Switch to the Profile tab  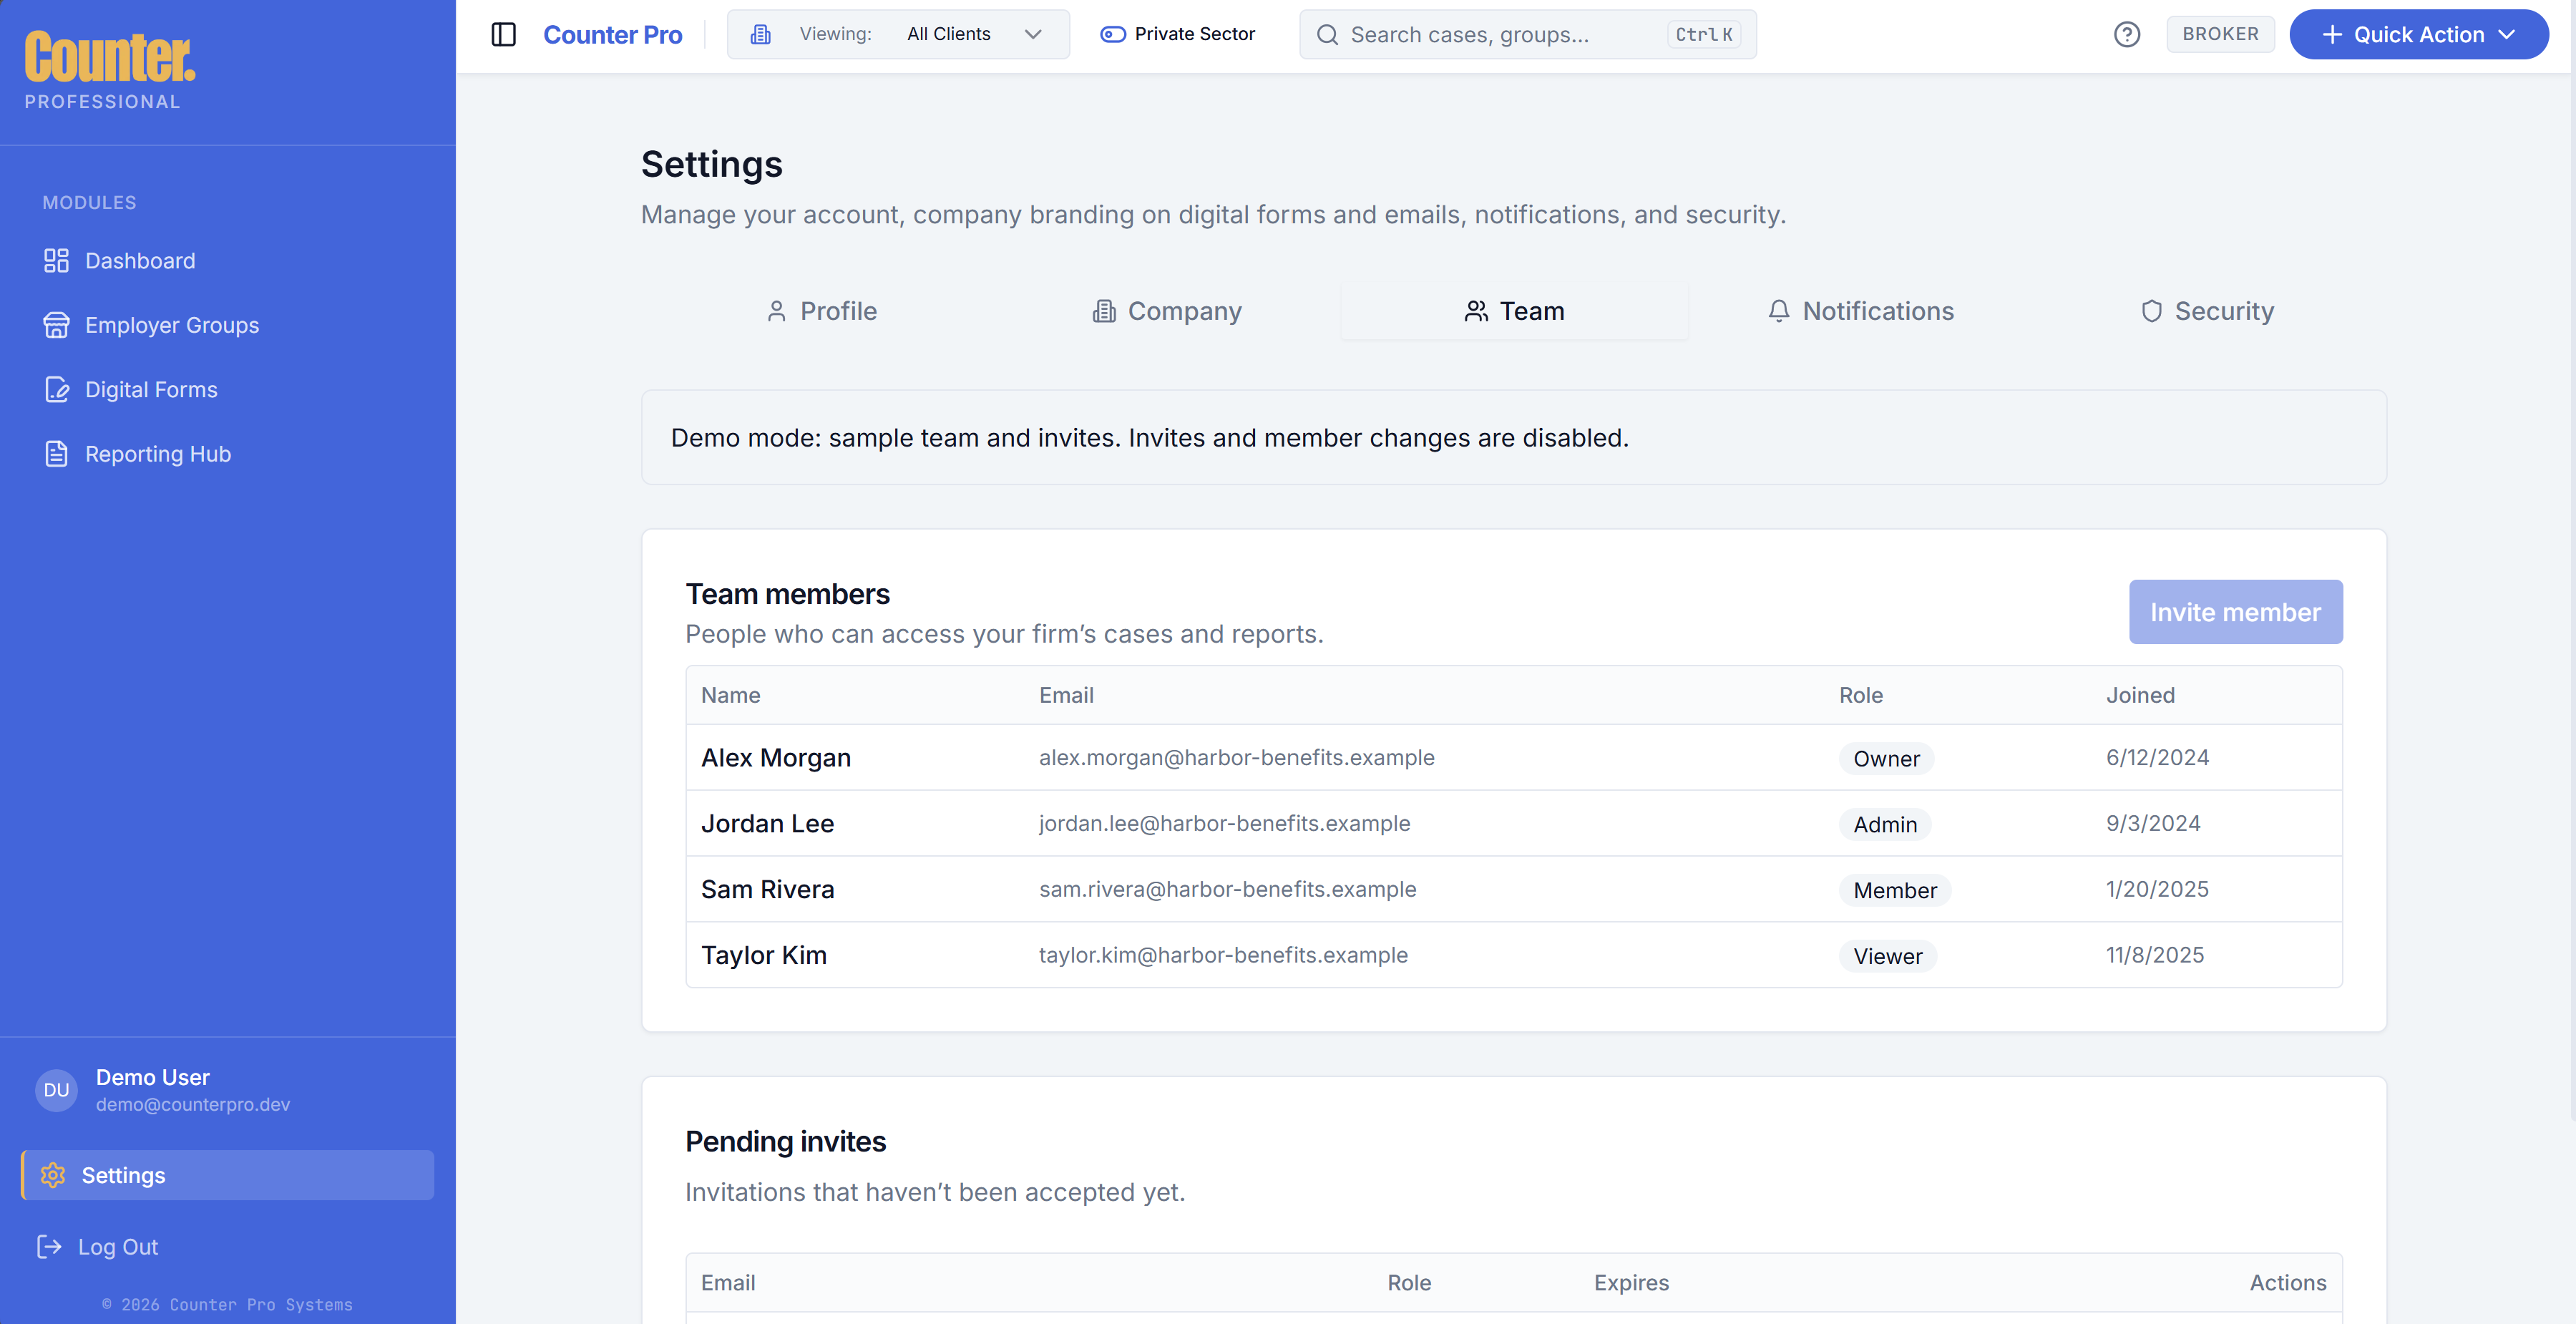[x=821, y=311]
